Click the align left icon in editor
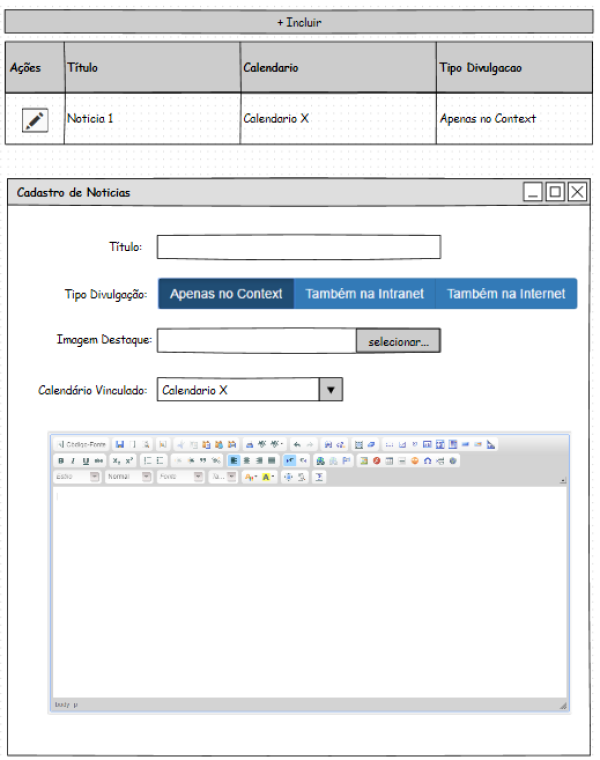 click(234, 461)
